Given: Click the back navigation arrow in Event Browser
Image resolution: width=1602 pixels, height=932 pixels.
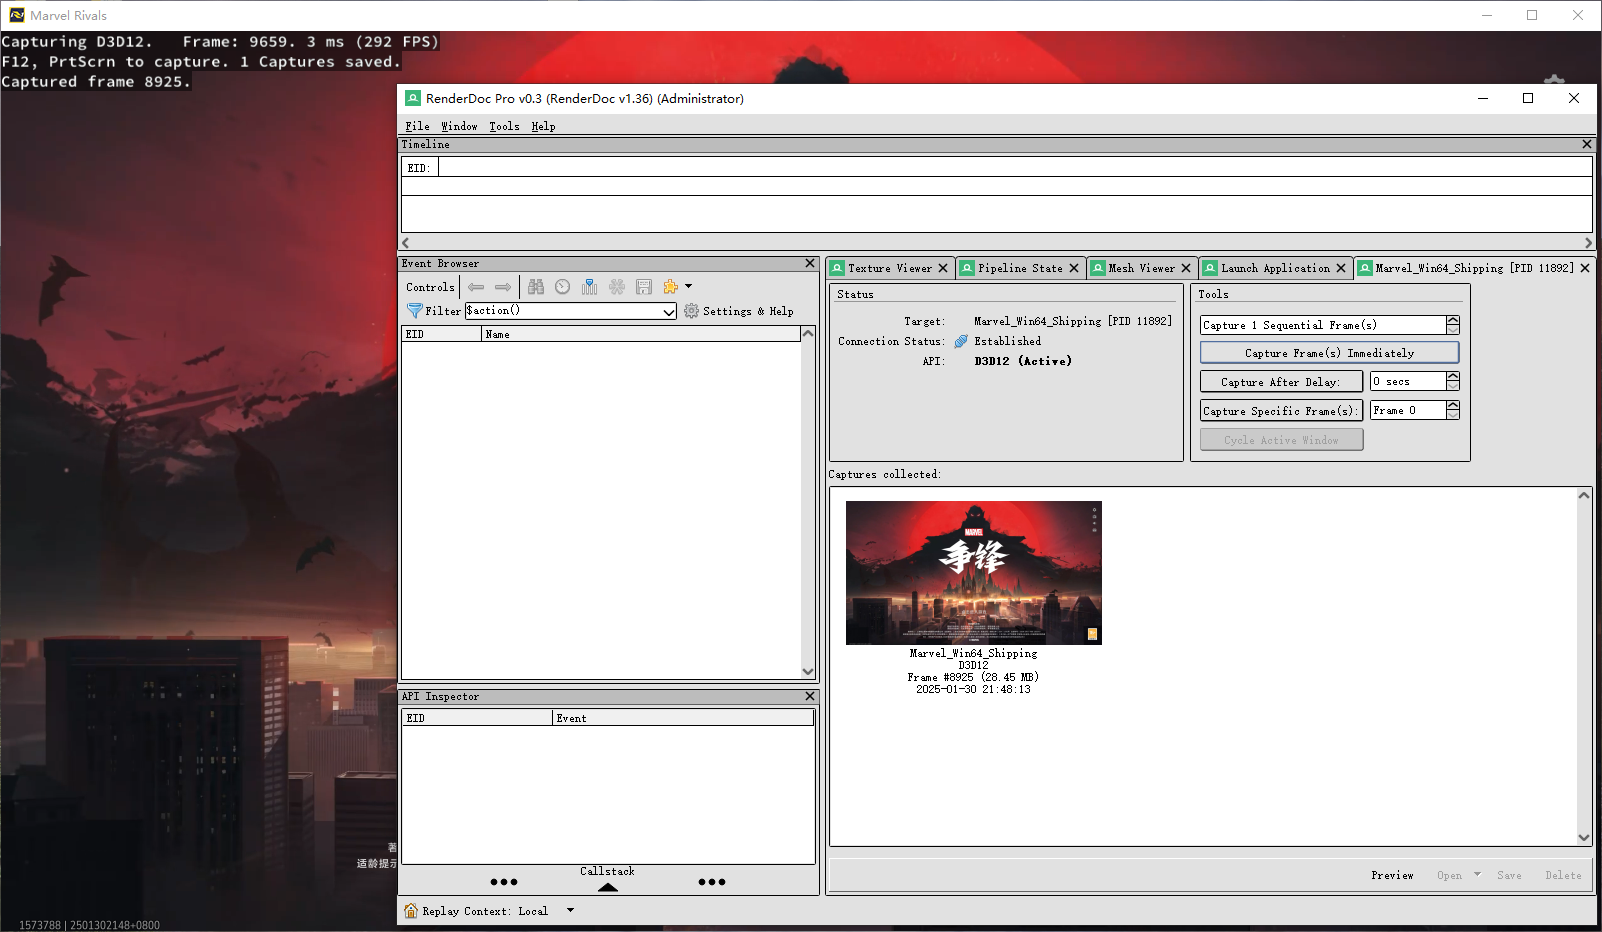Looking at the screenshot, I should pyautogui.click(x=476, y=287).
